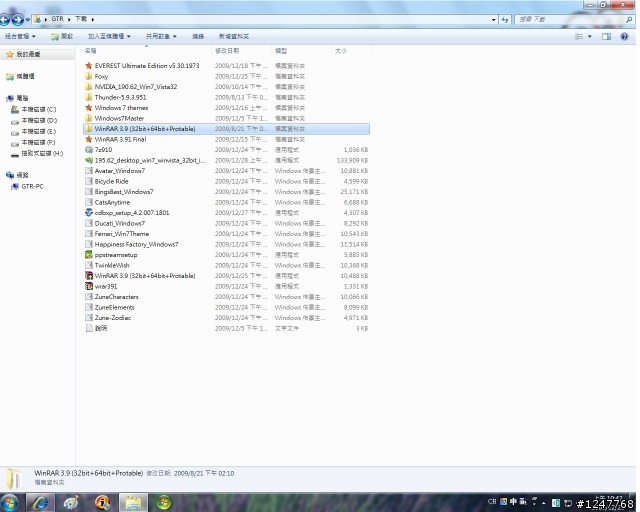Image resolution: width=640 pixels, height=512 pixels.
Task: Open the 共用對象 menu
Action: (x=161, y=36)
